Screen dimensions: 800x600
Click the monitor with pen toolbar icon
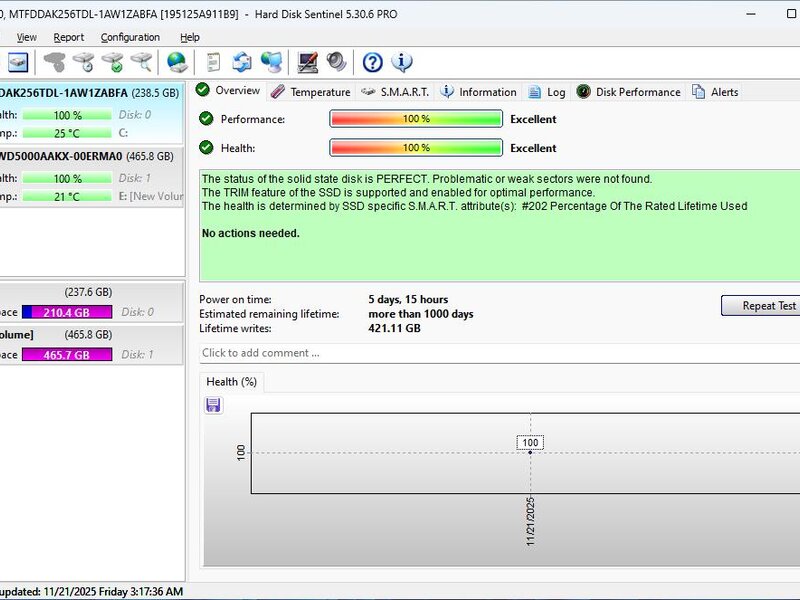point(308,62)
